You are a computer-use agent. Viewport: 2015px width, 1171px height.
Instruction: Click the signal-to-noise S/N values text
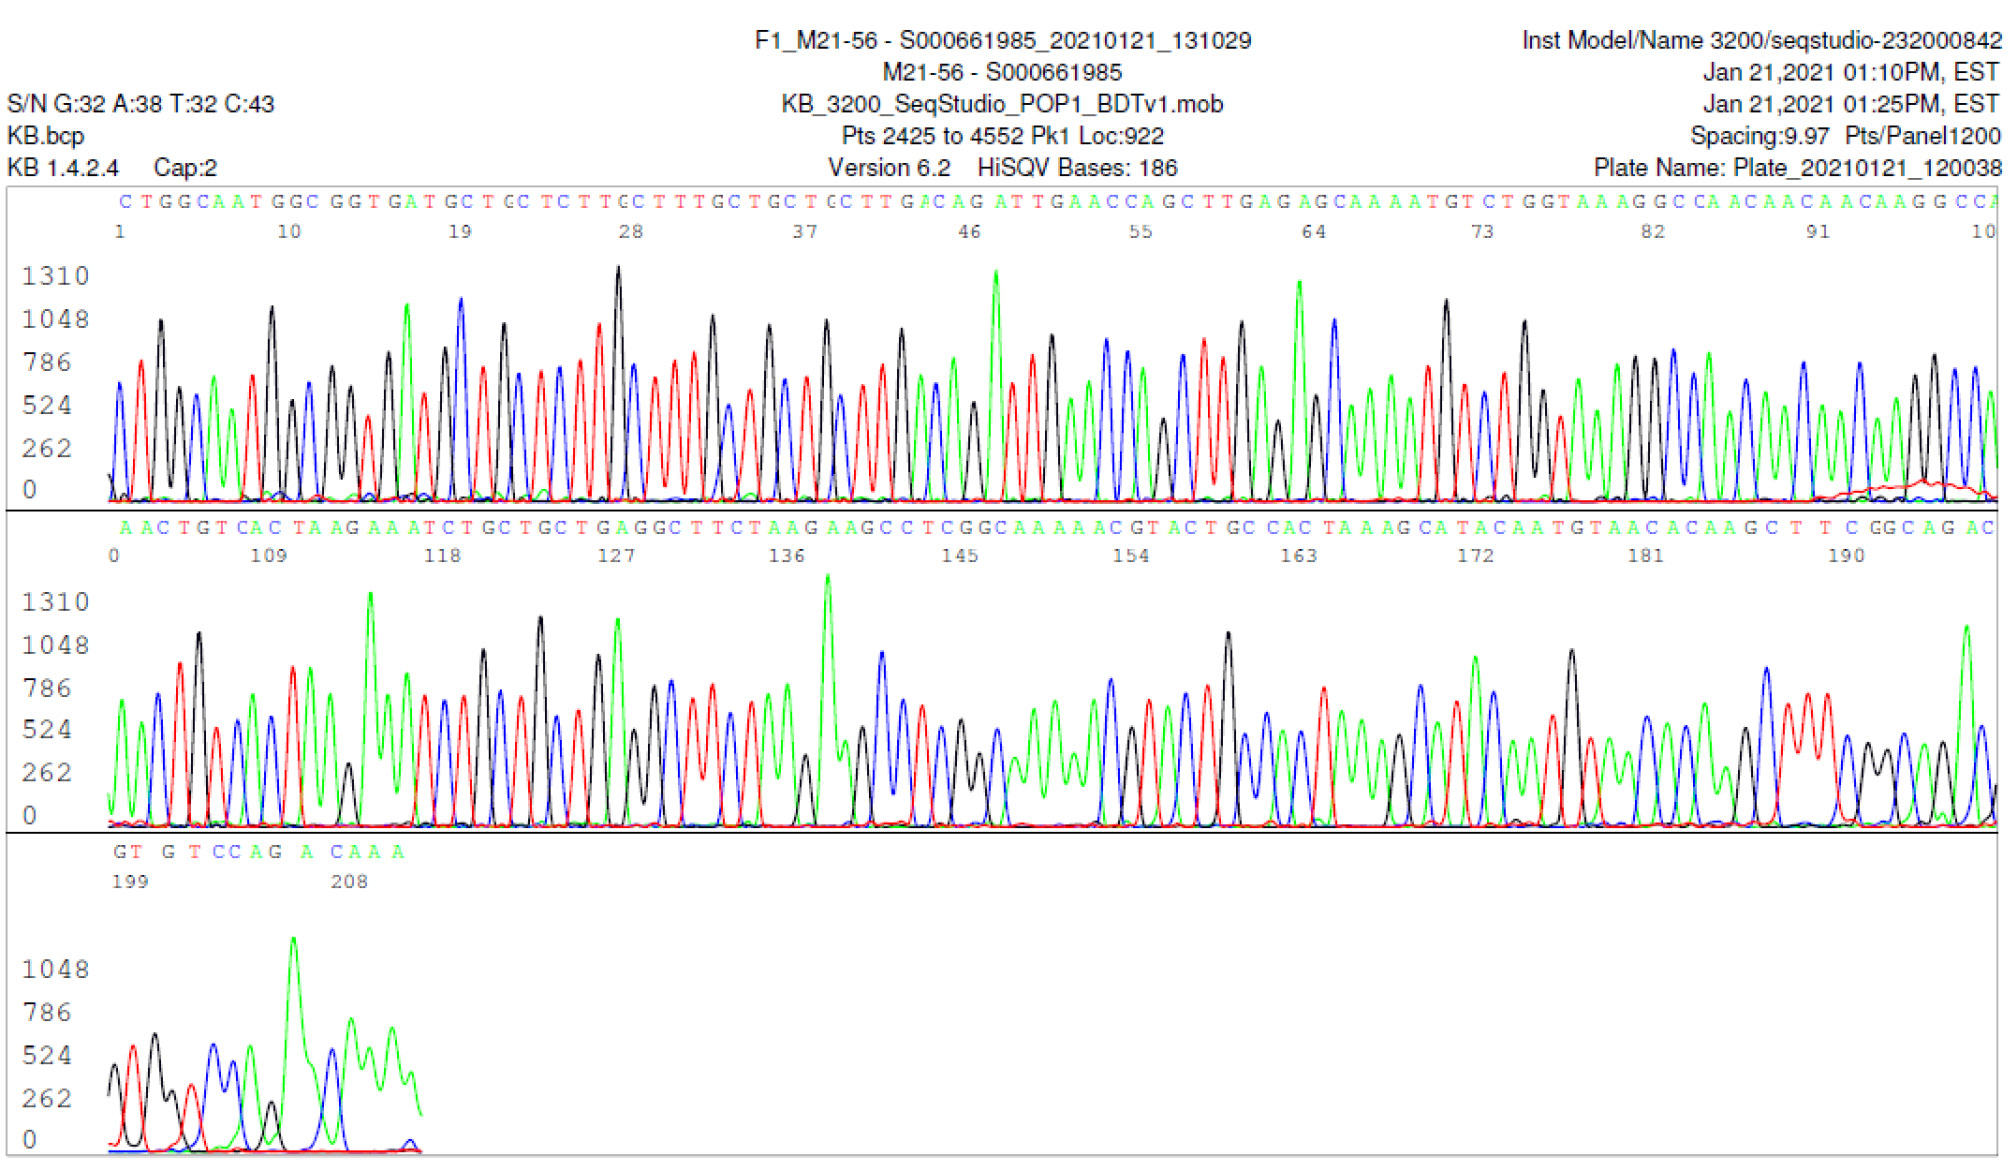(140, 104)
